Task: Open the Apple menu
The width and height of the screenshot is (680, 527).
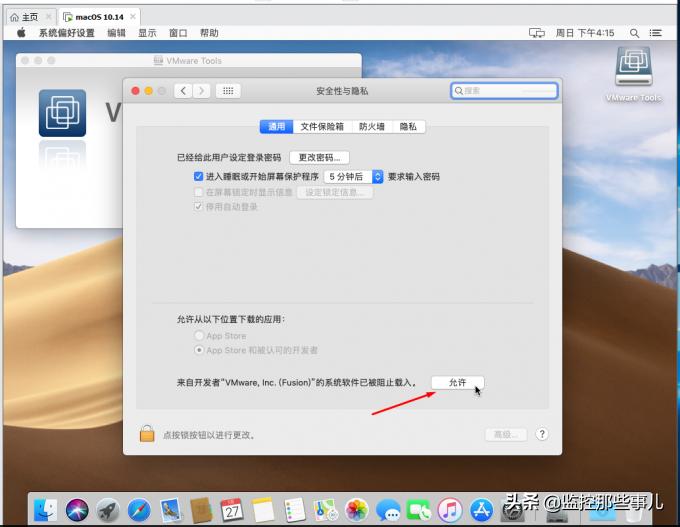Action: 21,33
